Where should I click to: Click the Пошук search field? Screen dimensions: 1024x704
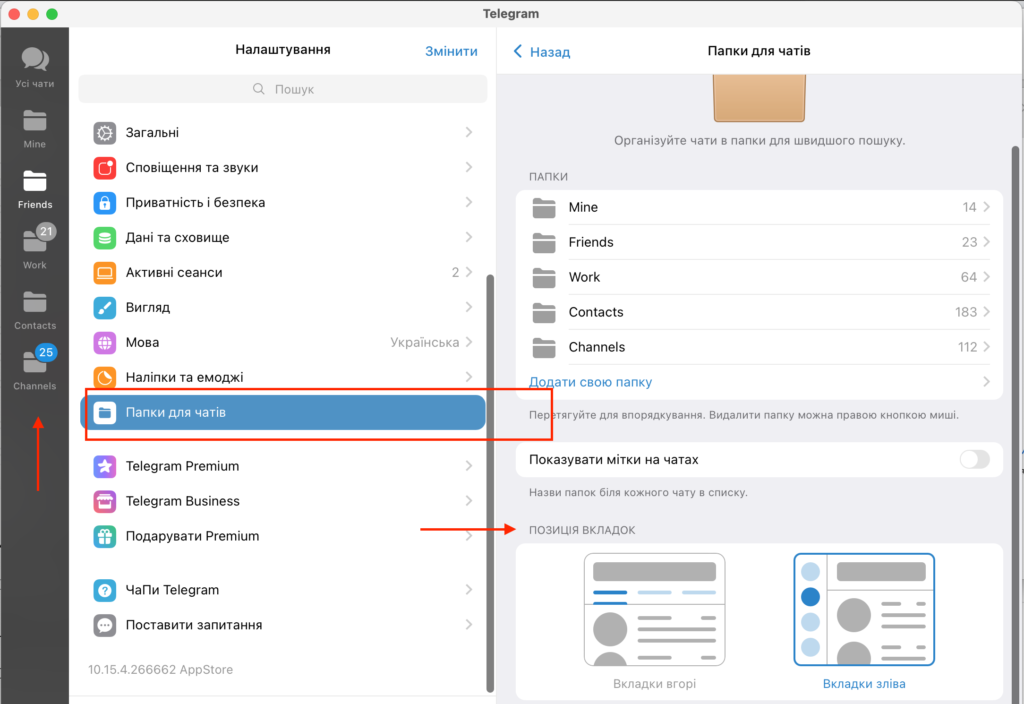click(283, 89)
